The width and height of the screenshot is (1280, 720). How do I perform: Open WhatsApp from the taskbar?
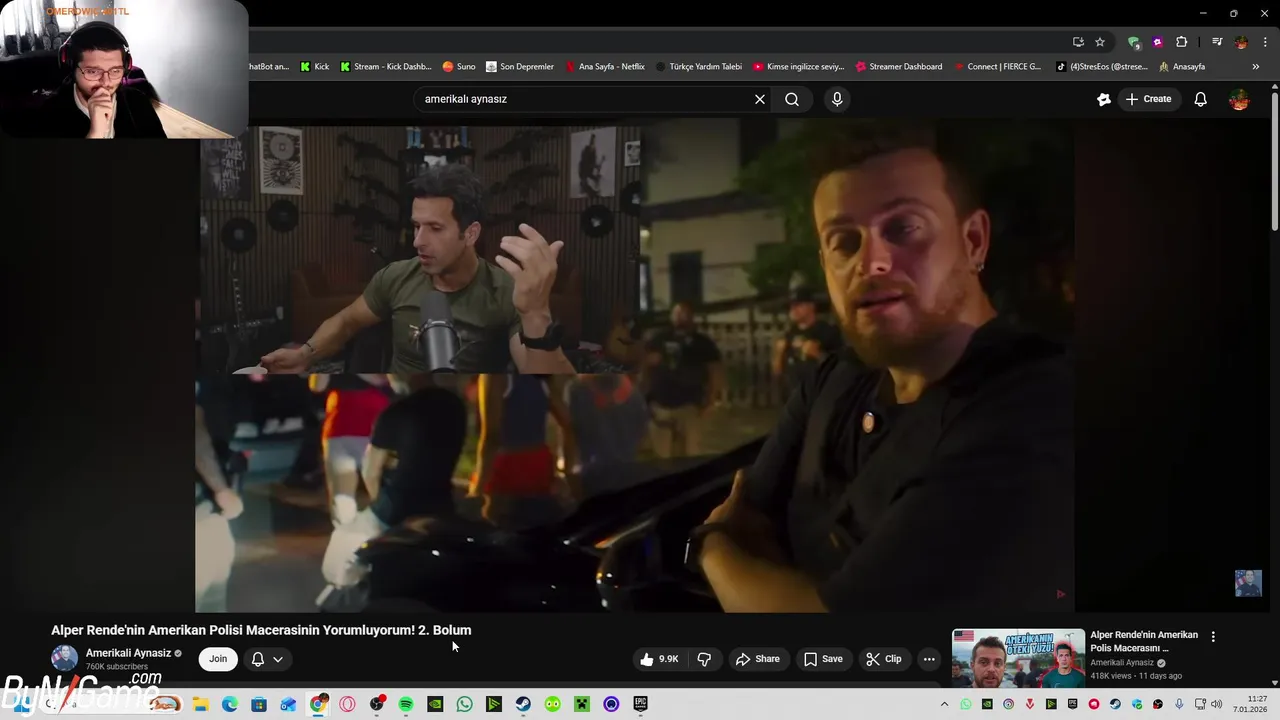(464, 704)
